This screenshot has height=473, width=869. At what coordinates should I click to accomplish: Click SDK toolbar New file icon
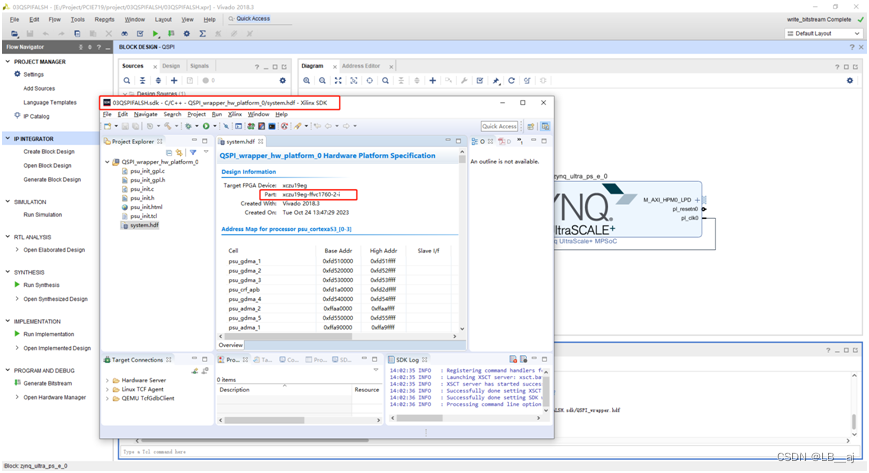(108, 126)
